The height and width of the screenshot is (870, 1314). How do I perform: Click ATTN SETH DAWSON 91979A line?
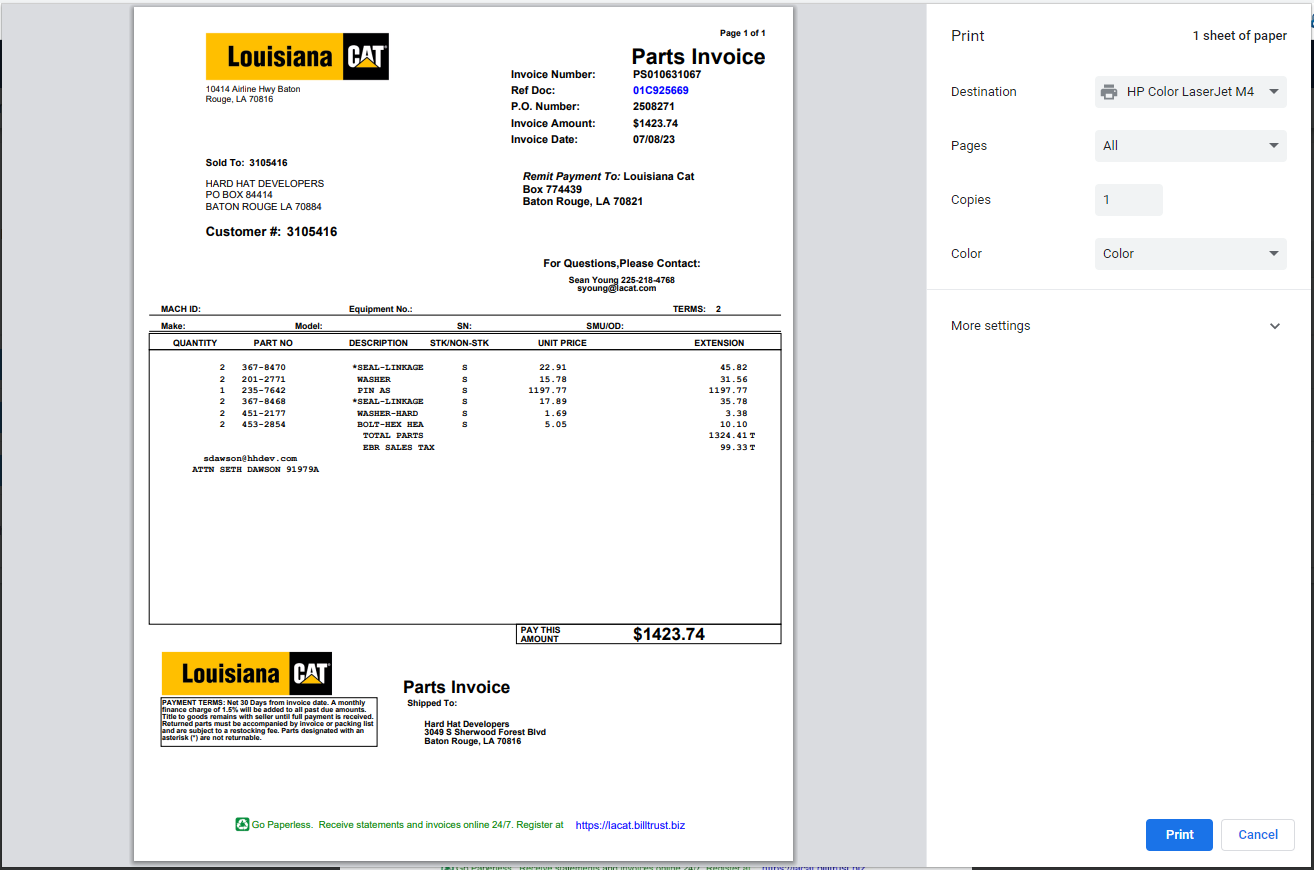[255, 468]
